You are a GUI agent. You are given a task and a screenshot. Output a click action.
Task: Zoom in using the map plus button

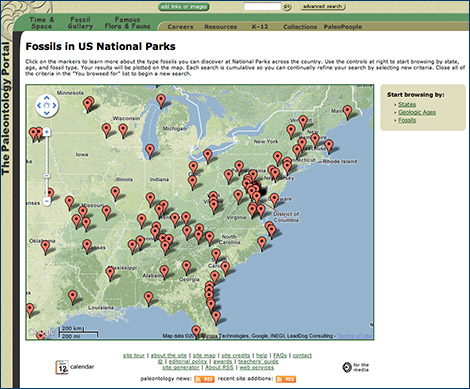coord(47,132)
